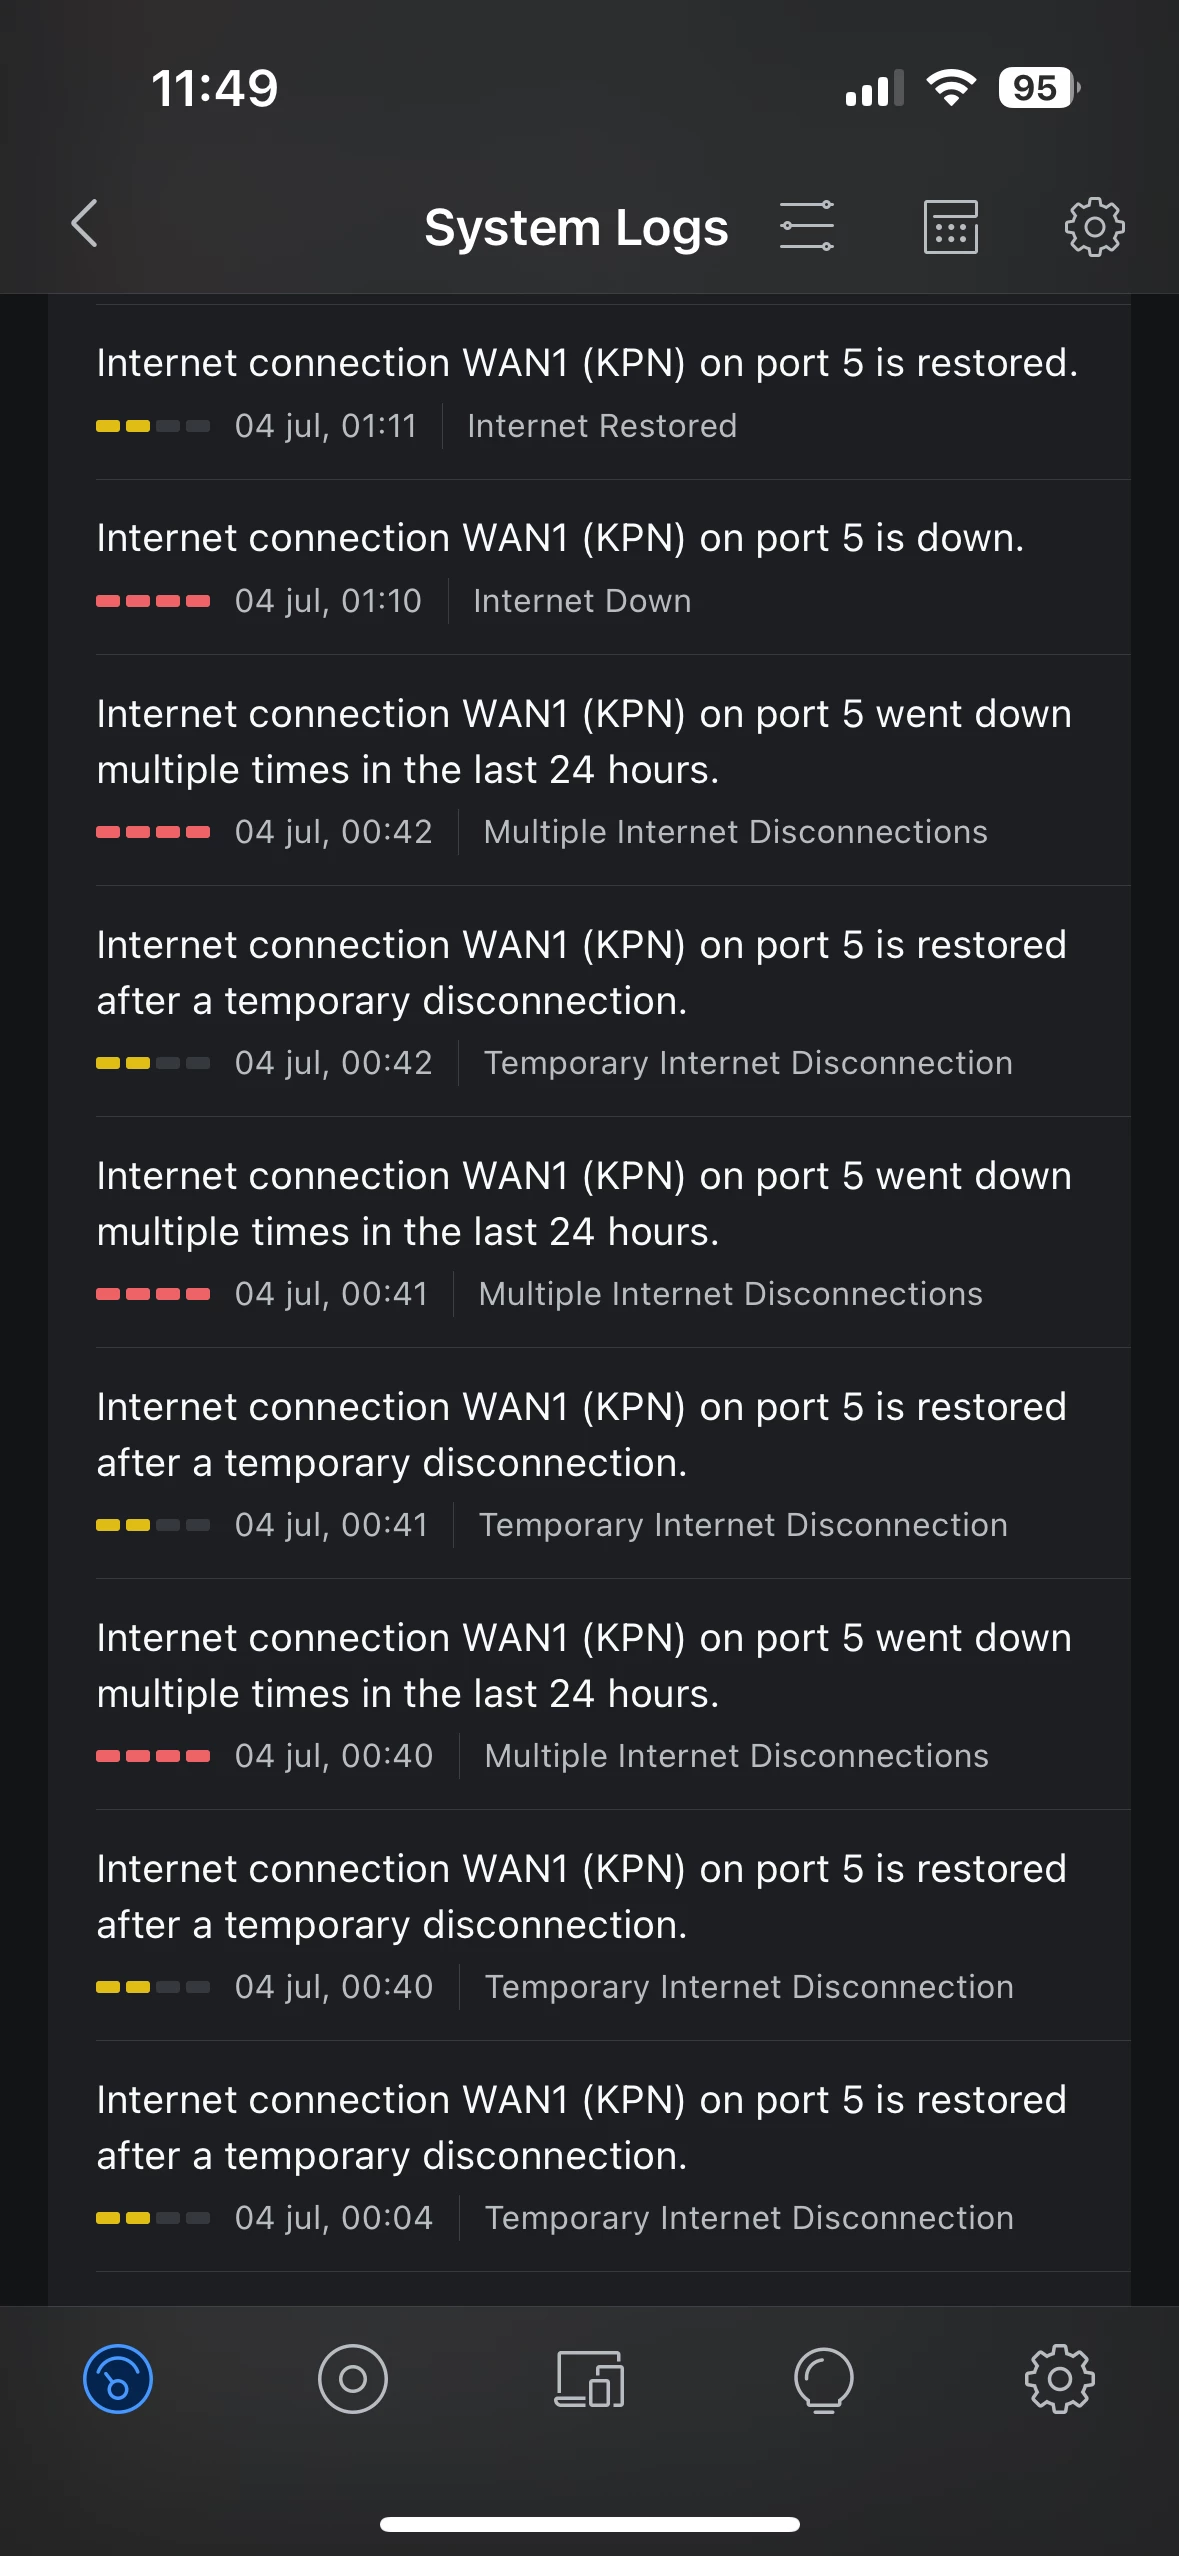Open the insights lightbulb tab
Viewport: 1179px width, 2556px height.
[824, 2378]
